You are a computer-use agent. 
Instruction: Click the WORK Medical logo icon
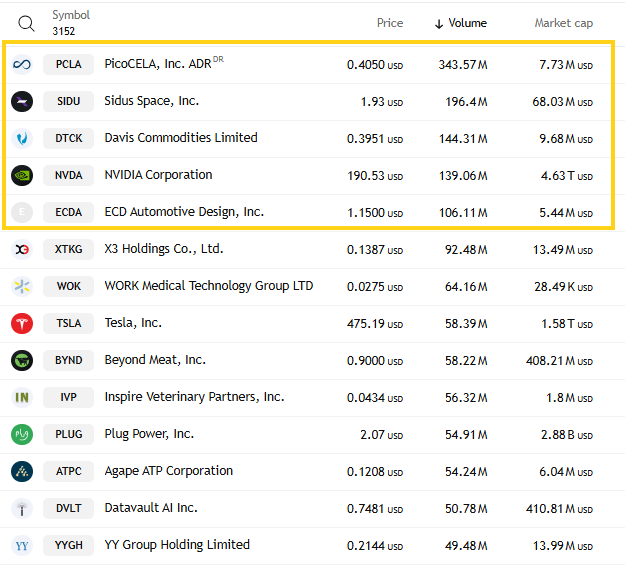coord(22,286)
